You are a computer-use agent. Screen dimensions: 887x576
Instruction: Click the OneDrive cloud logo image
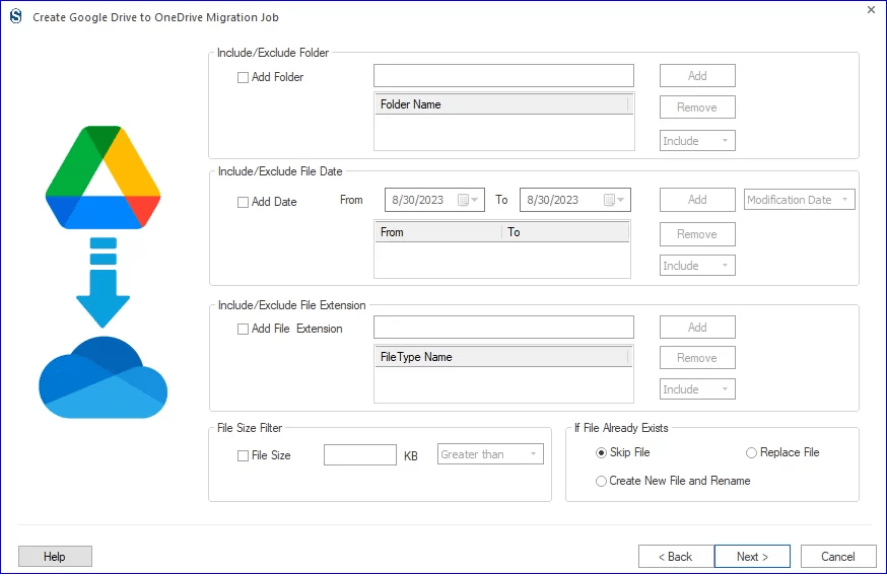[x=103, y=377]
